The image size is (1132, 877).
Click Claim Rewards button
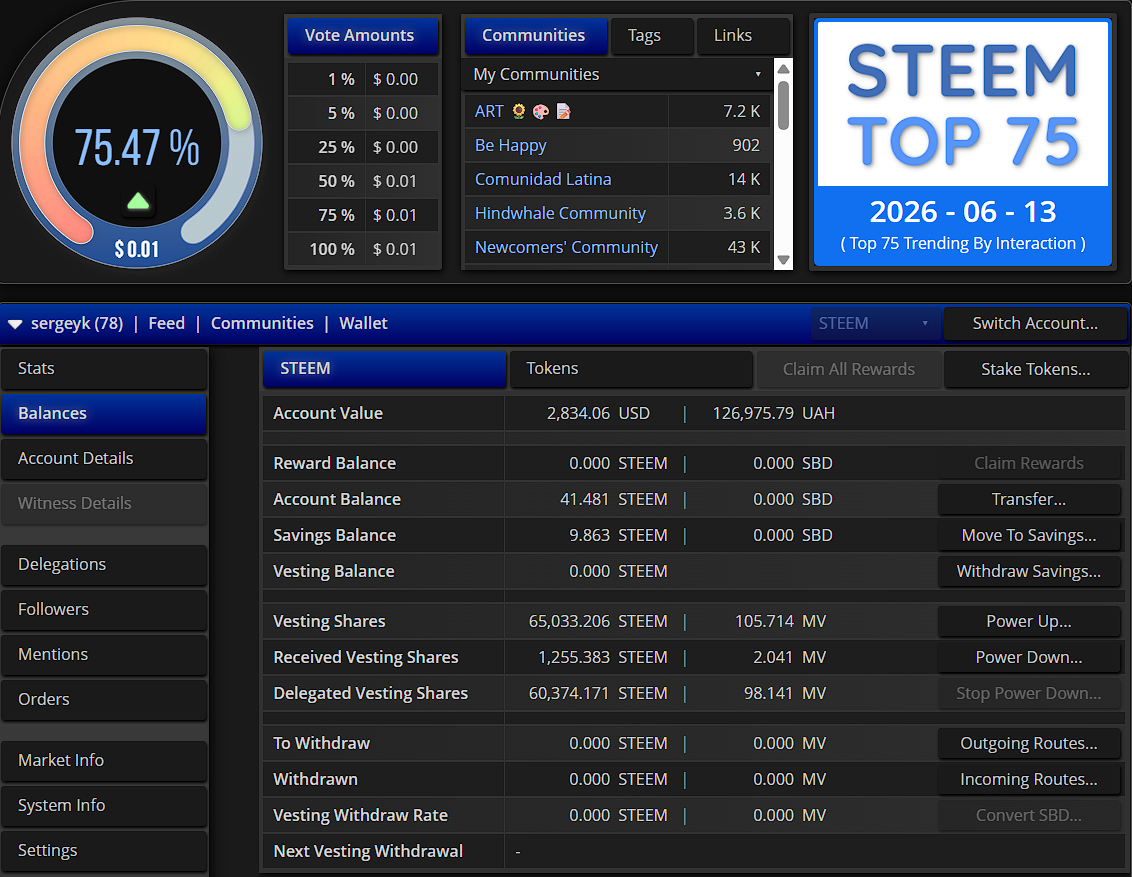tap(1029, 463)
